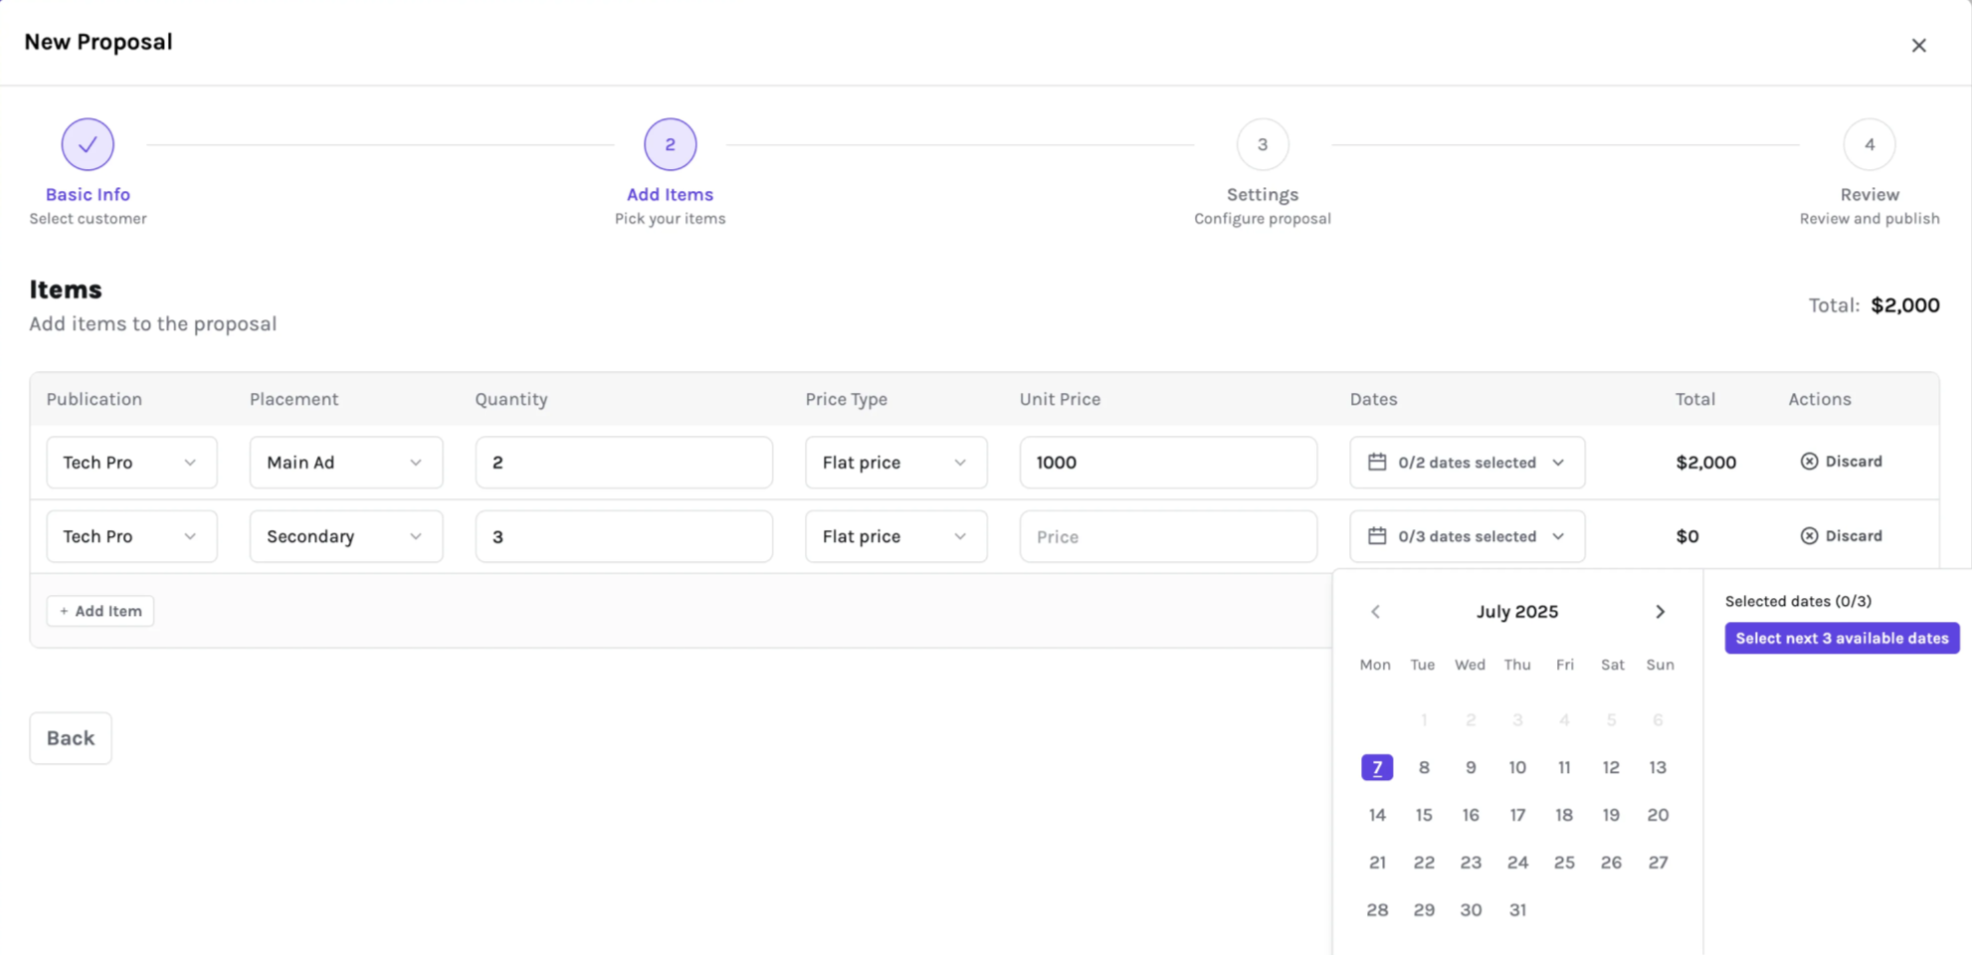The height and width of the screenshot is (955, 1972).
Task: Select July 18 in the calendar
Action: [x=1564, y=815]
